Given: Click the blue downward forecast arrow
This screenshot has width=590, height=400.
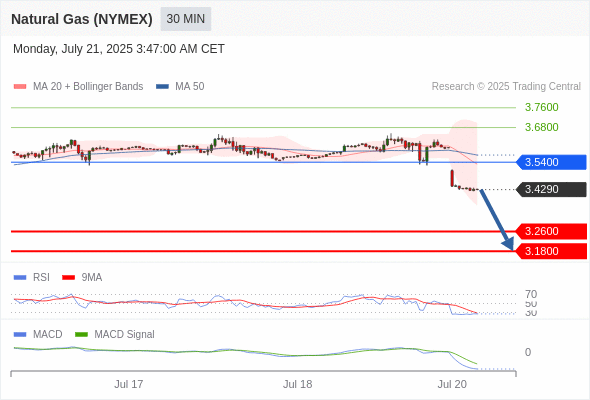Looking at the screenshot, I should click(497, 220).
